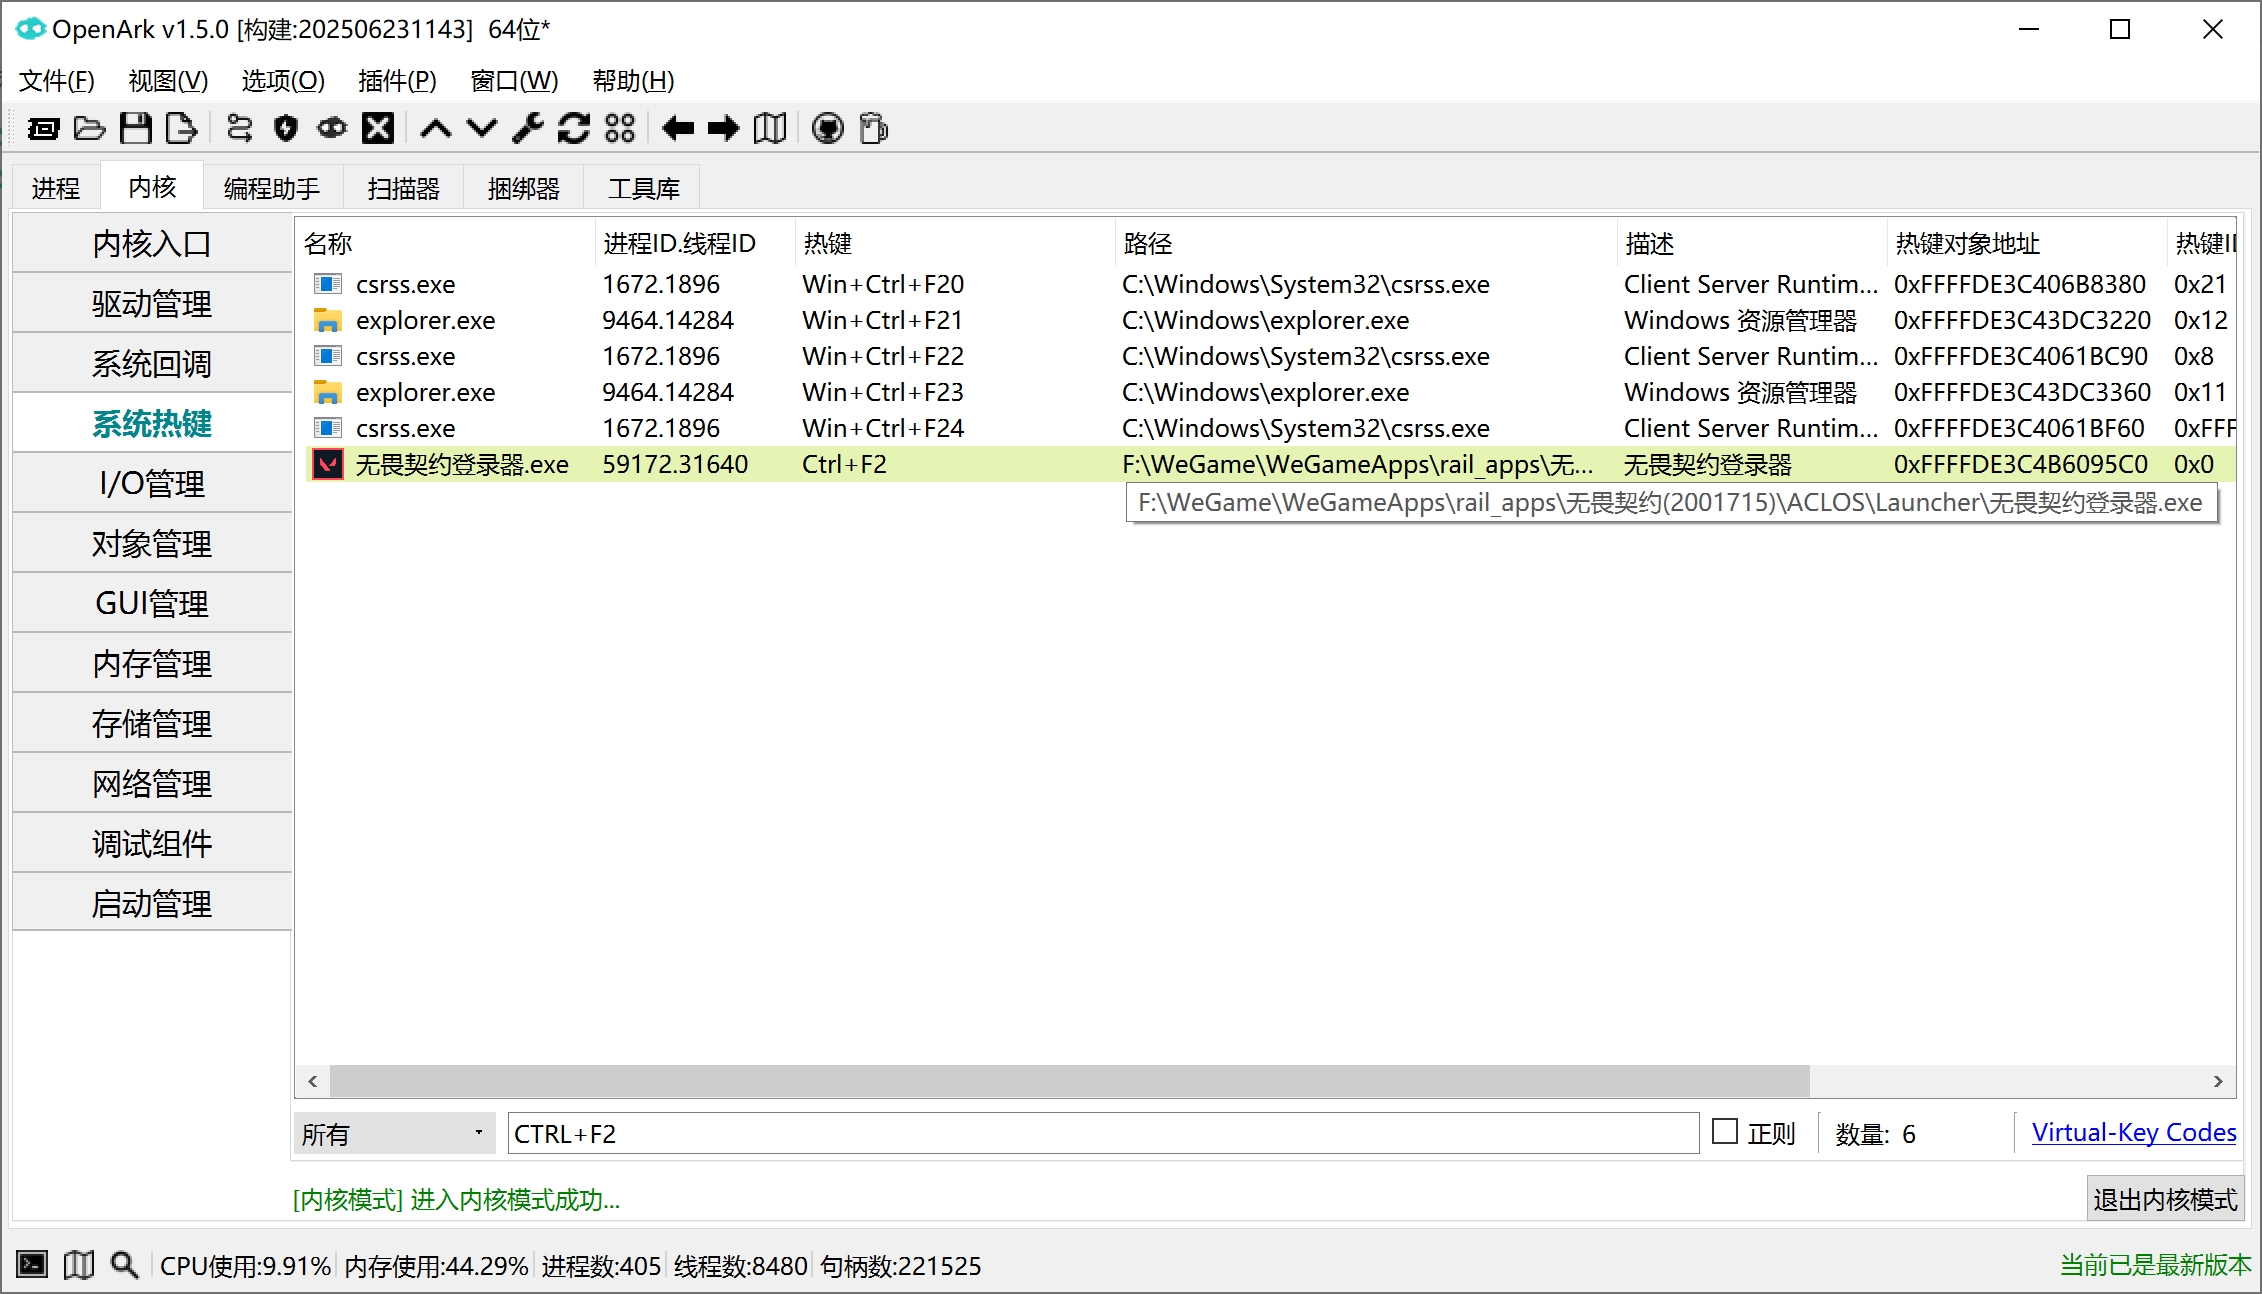This screenshot has height=1294, width=2262.
Task: Sort by the 热键 column header
Action: (x=954, y=243)
